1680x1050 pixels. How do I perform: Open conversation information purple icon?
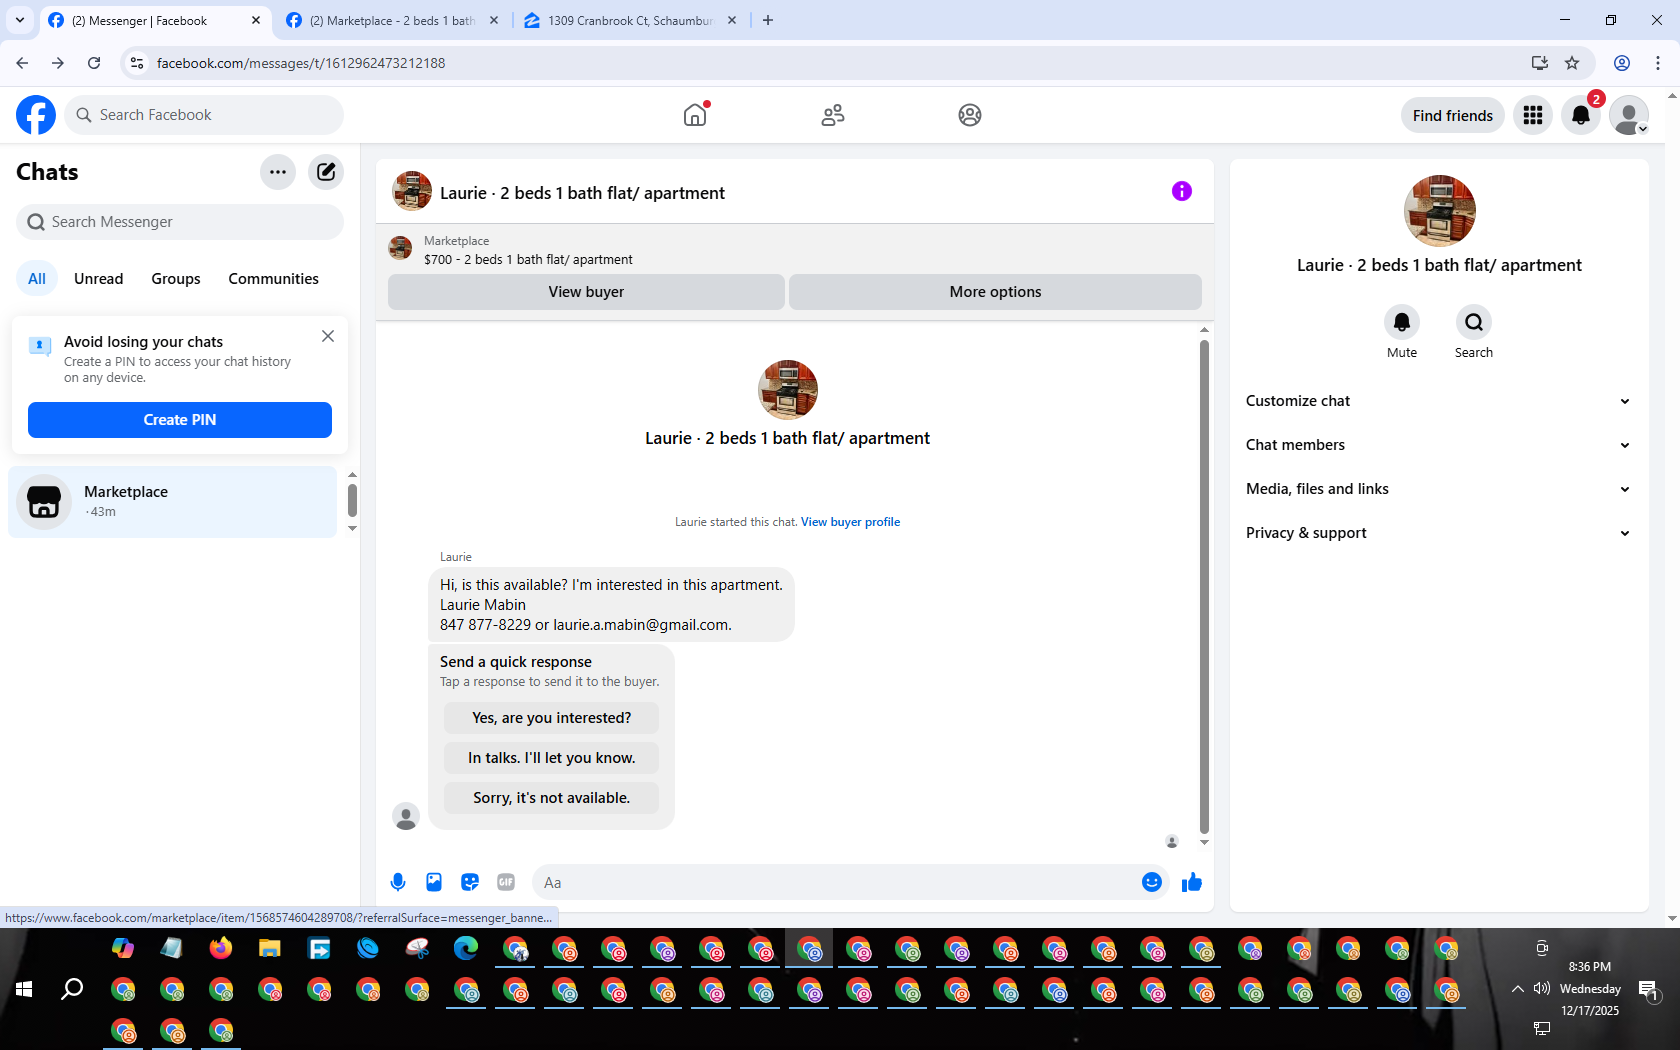tap(1182, 191)
